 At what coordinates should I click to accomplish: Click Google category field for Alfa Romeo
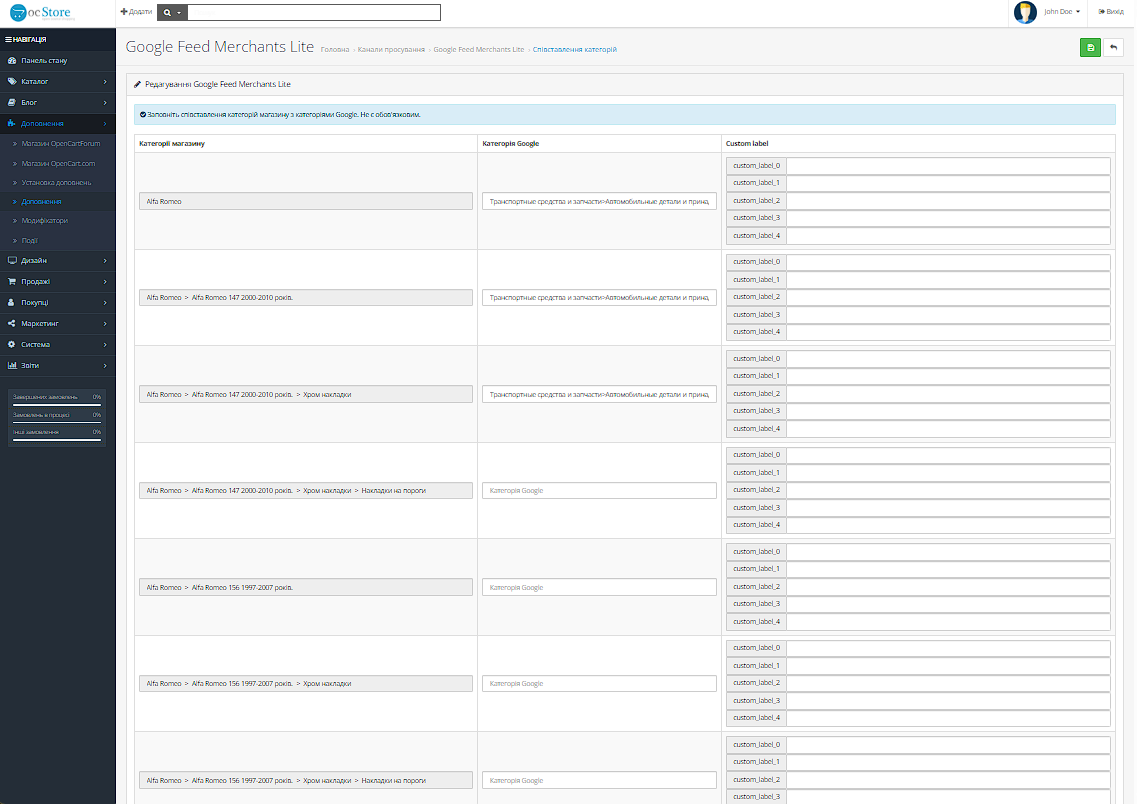click(x=599, y=202)
